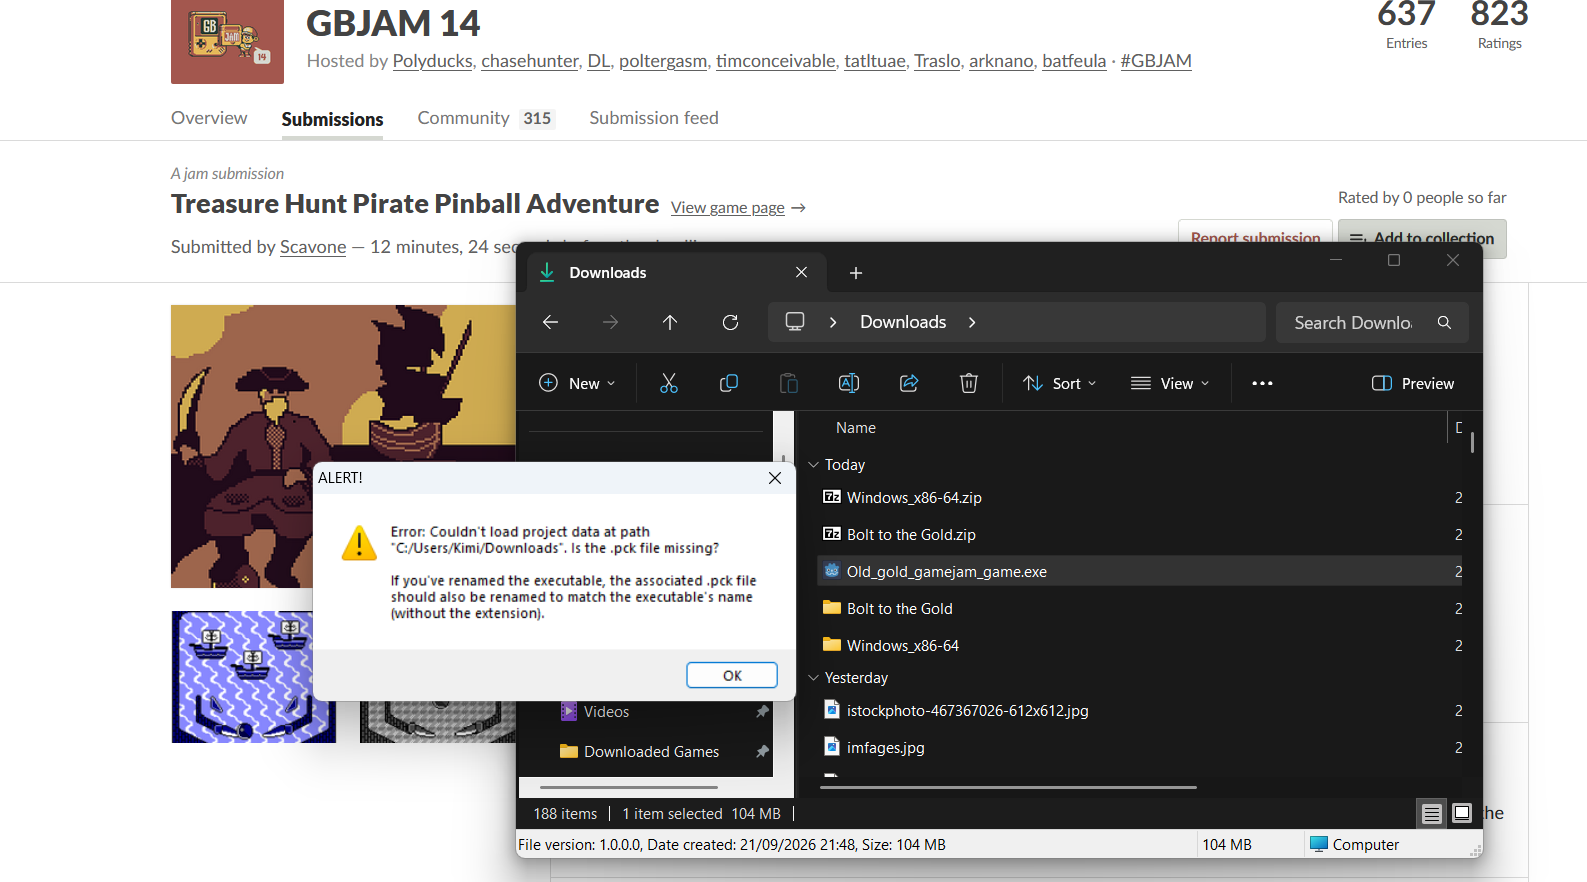Switch to large thumbnails view icon
1587x882 pixels.
[x=1462, y=813]
